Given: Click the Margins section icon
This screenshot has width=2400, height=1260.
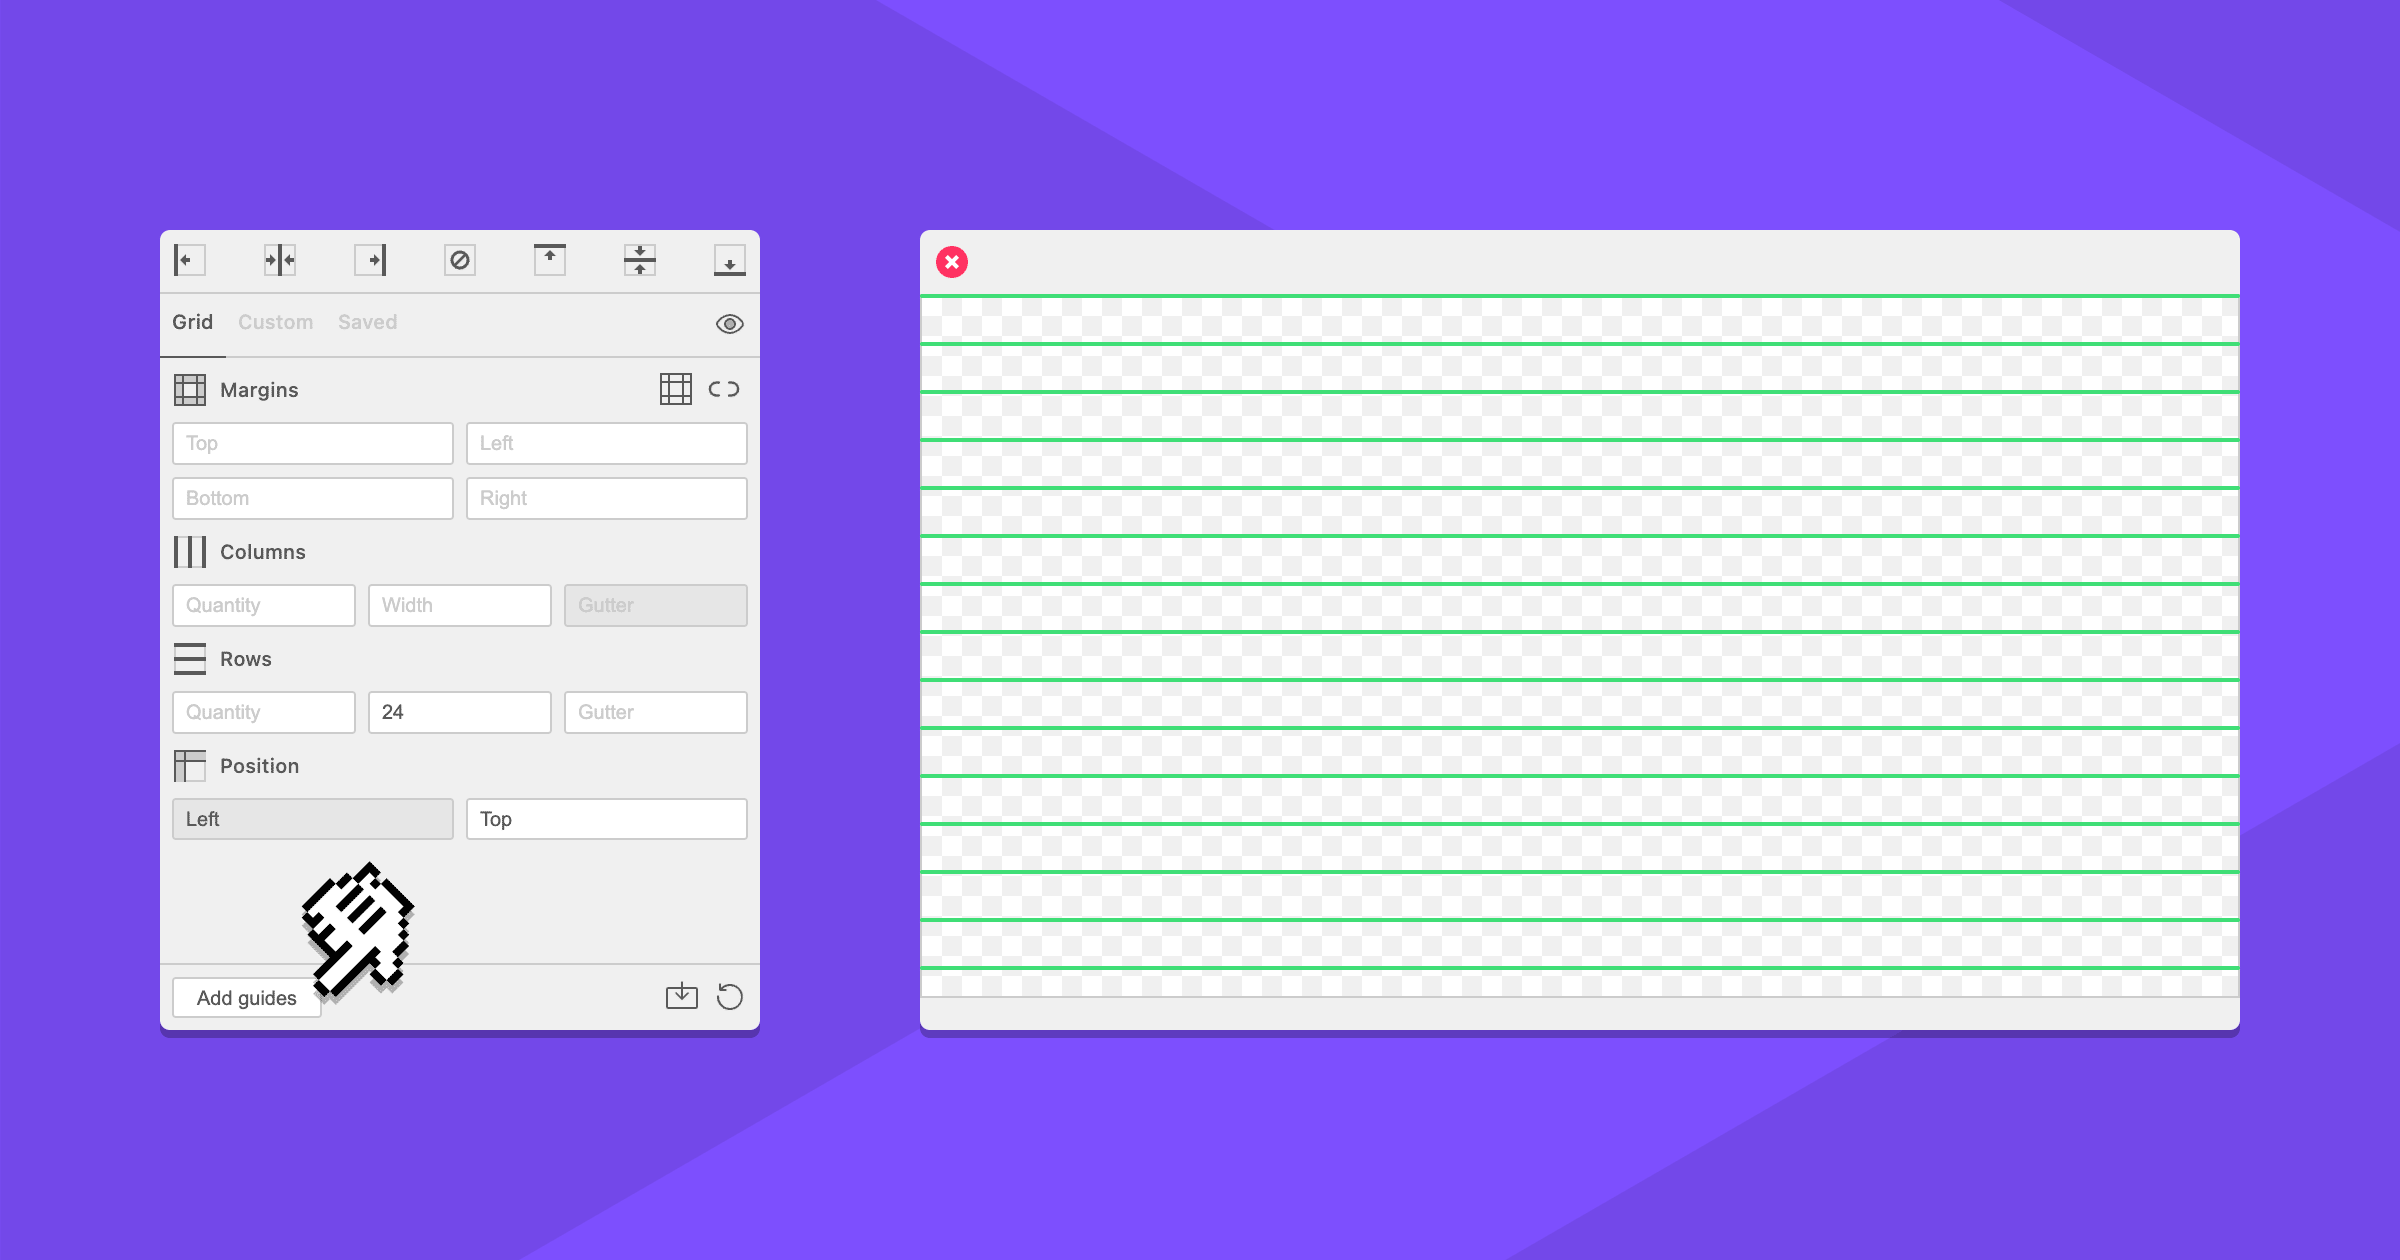Looking at the screenshot, I should point(190,390).
